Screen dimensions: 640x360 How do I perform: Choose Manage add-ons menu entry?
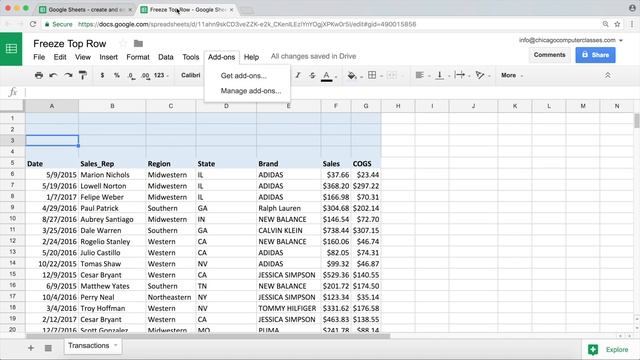[x=251, y=91]
